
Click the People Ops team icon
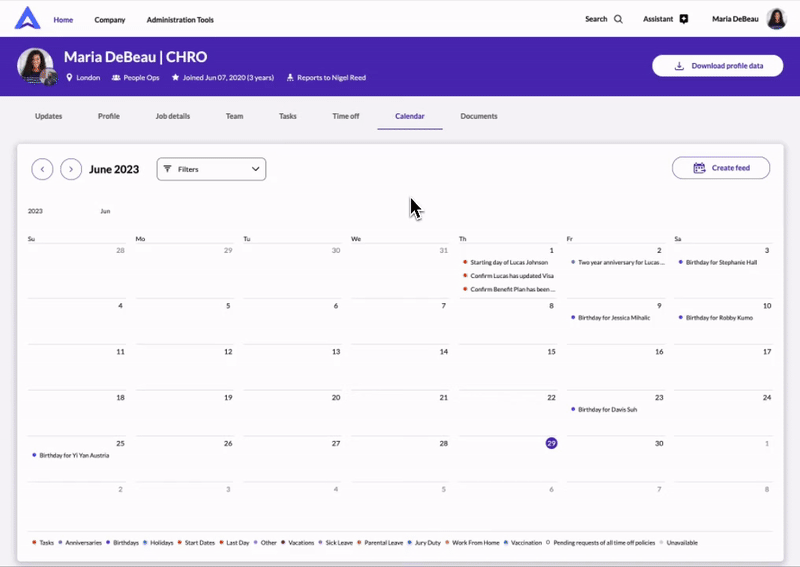tap(116, 78)
